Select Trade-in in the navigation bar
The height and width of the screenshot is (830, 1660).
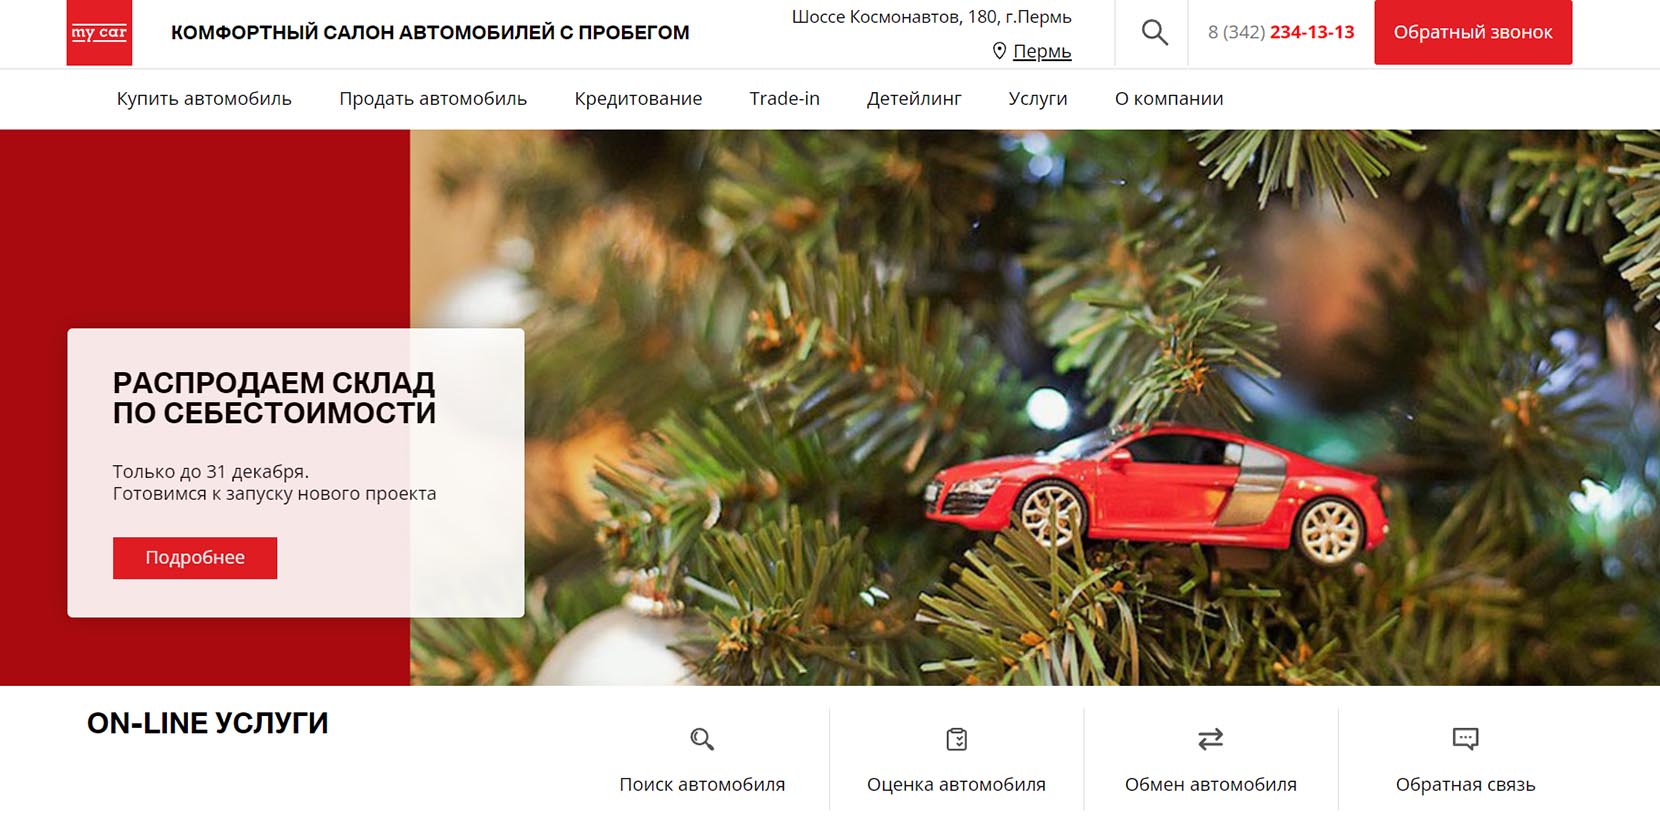pos(785,99)
